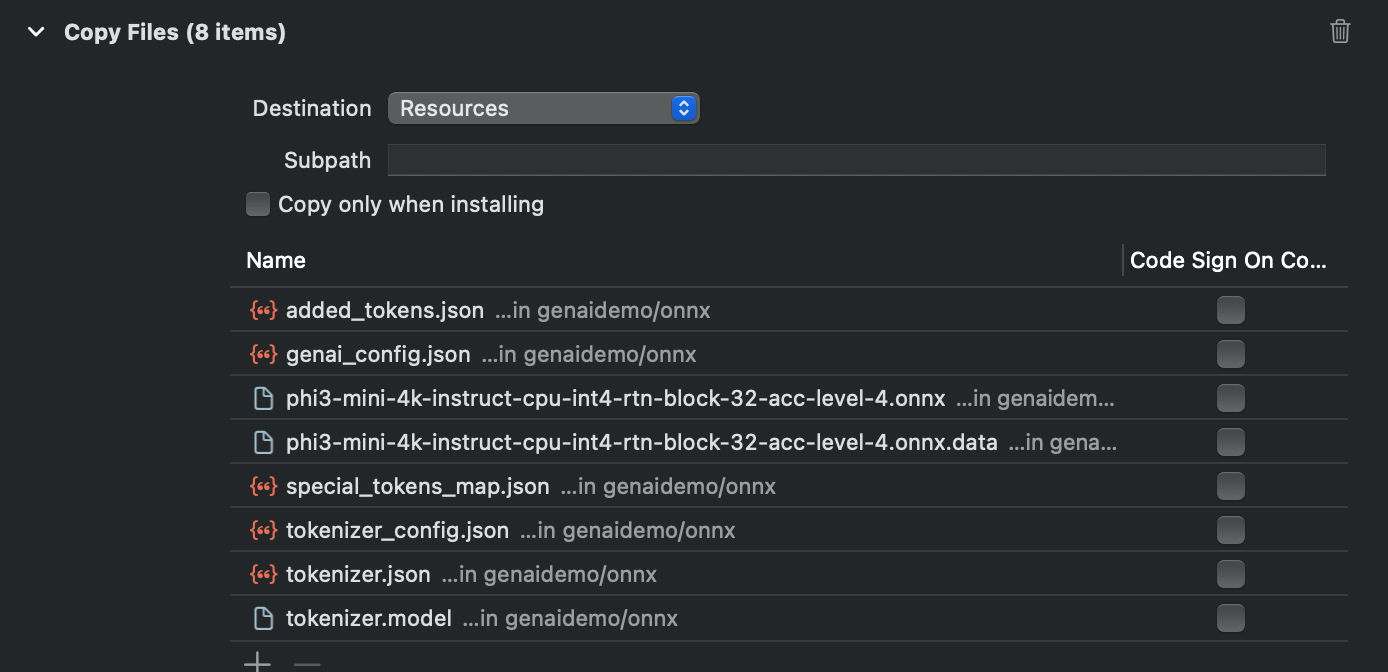Click the added_tokens.json file icon
Viewport: 1388px width, 672px height.
(x=263, y=311)
